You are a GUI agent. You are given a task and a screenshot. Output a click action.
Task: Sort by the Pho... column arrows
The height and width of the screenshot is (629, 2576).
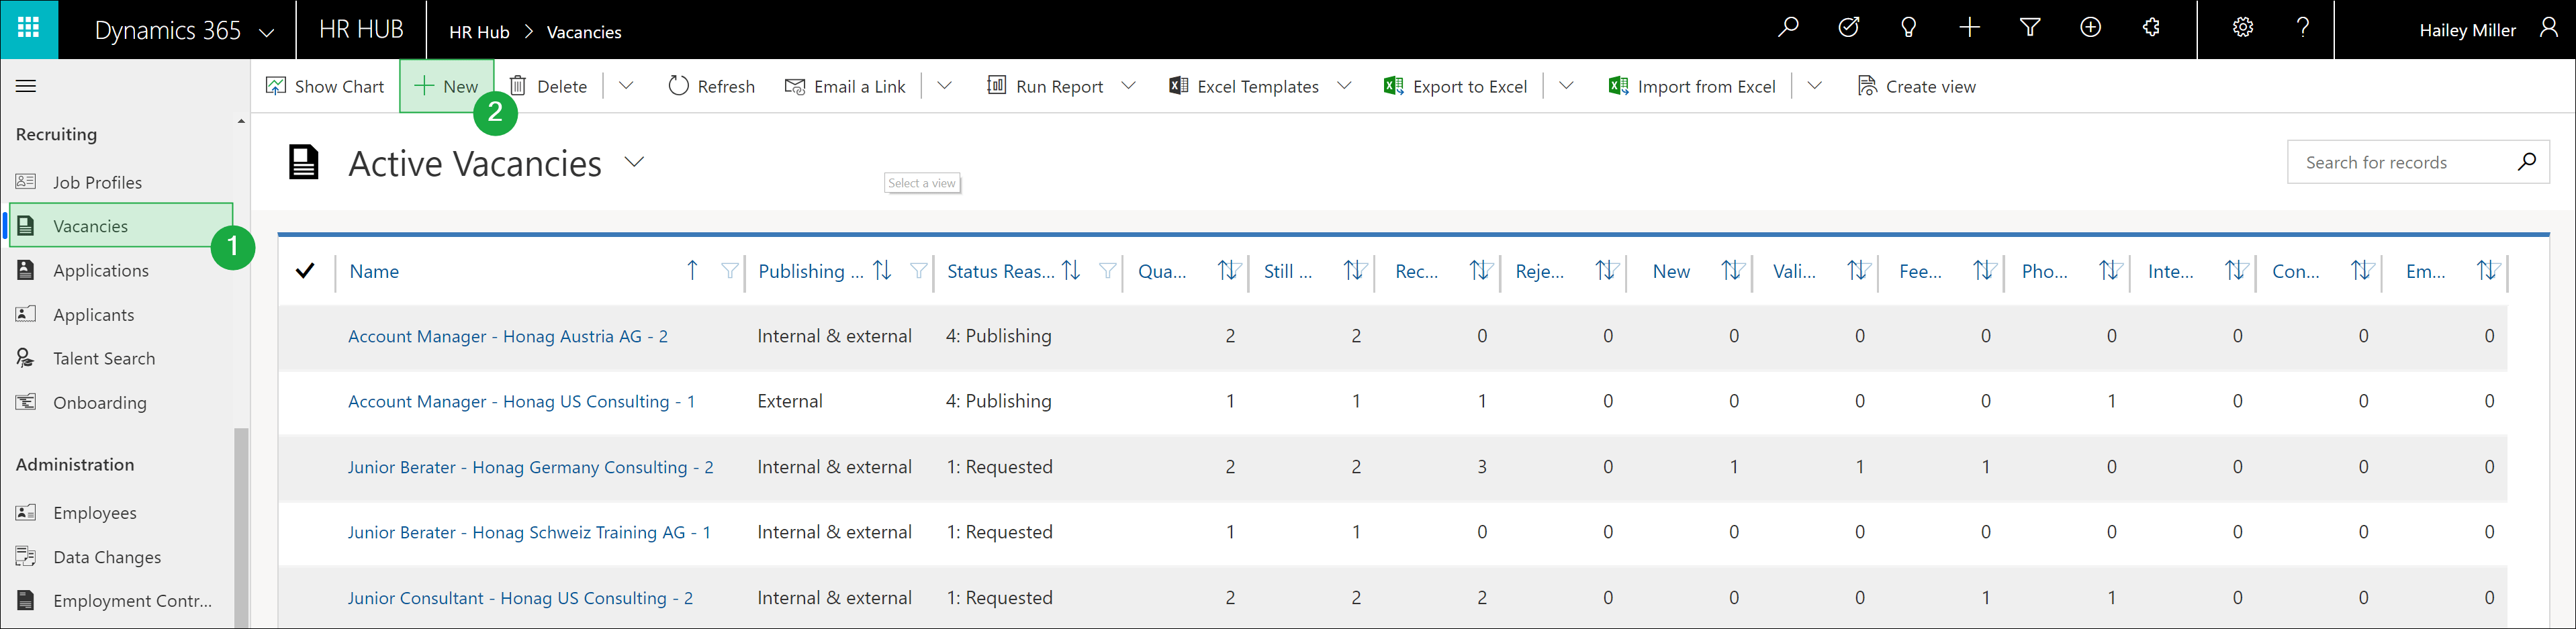click(2111, 270)
